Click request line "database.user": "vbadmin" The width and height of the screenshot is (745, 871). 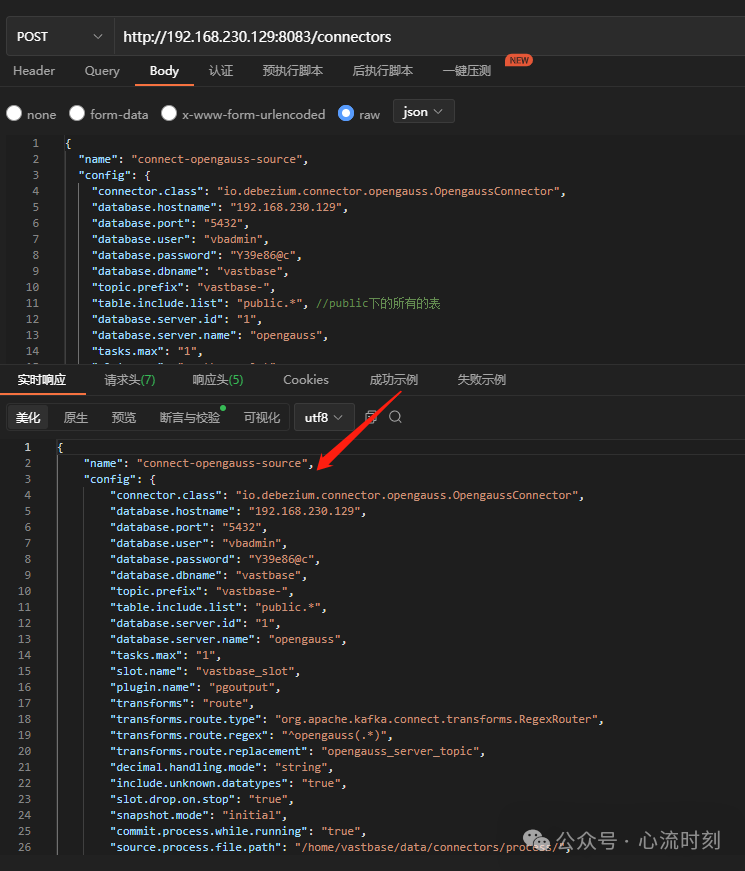(180, 239)
